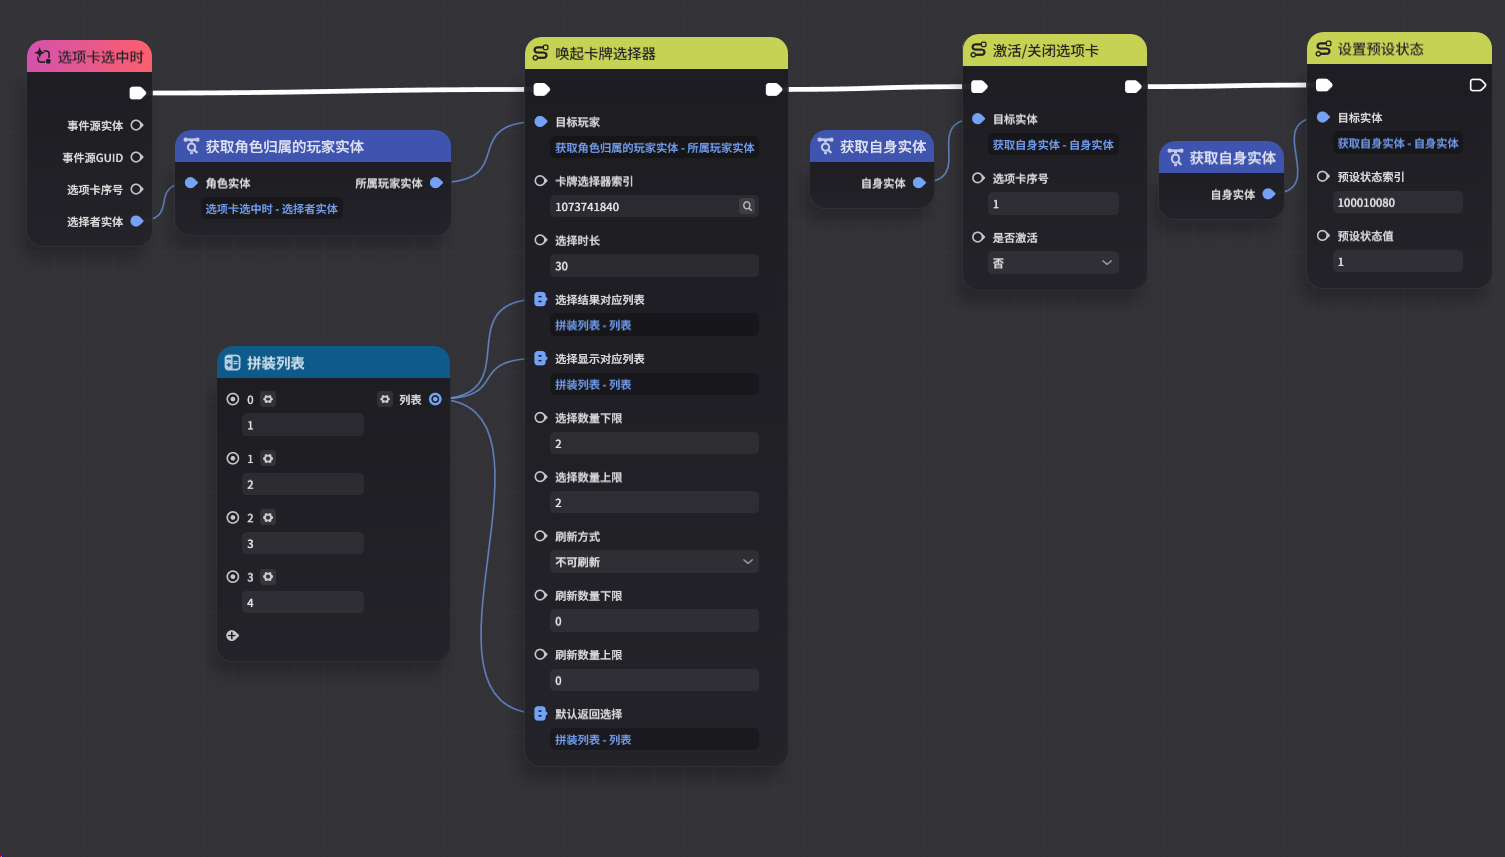Edit the 选择数量下限 value field
Image resolution: width=1505 pixels, height=857 pixels.
654,443
